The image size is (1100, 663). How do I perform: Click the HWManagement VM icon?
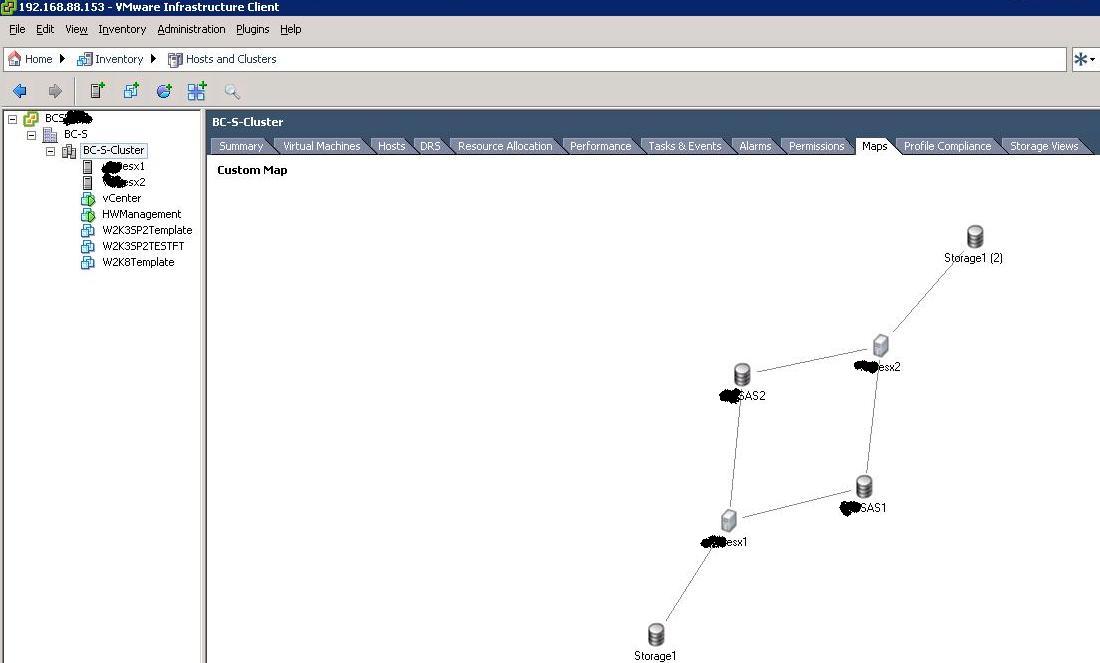tap(88, 215)
